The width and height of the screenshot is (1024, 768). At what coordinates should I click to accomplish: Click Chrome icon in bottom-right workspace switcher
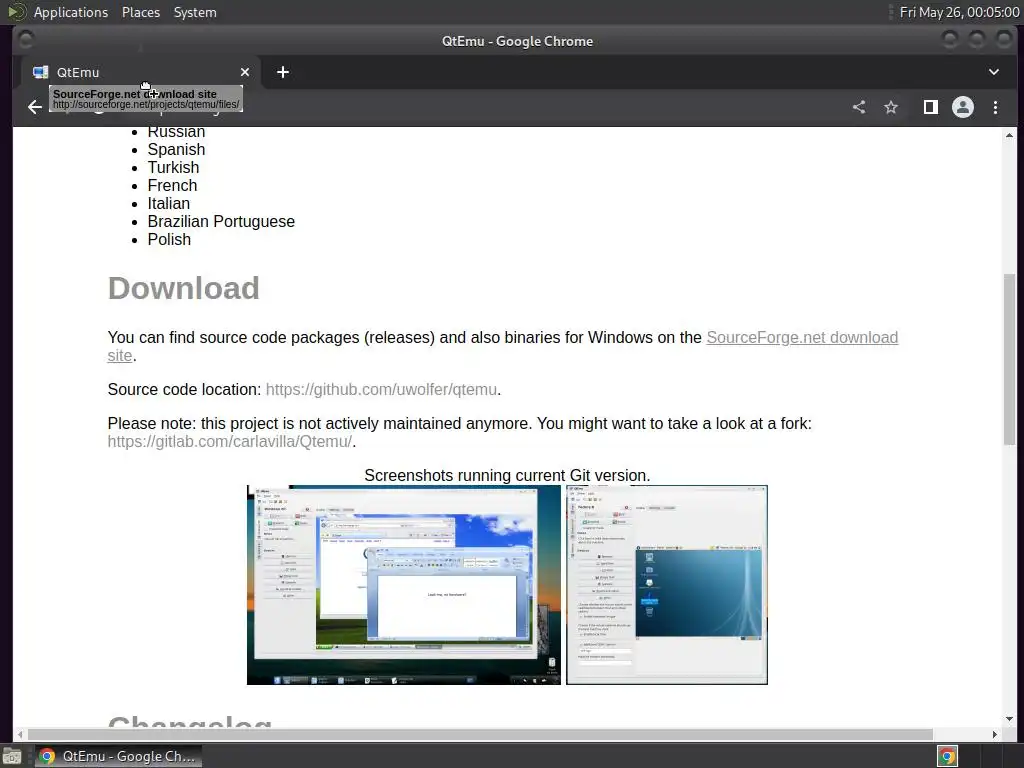(947, 757)
